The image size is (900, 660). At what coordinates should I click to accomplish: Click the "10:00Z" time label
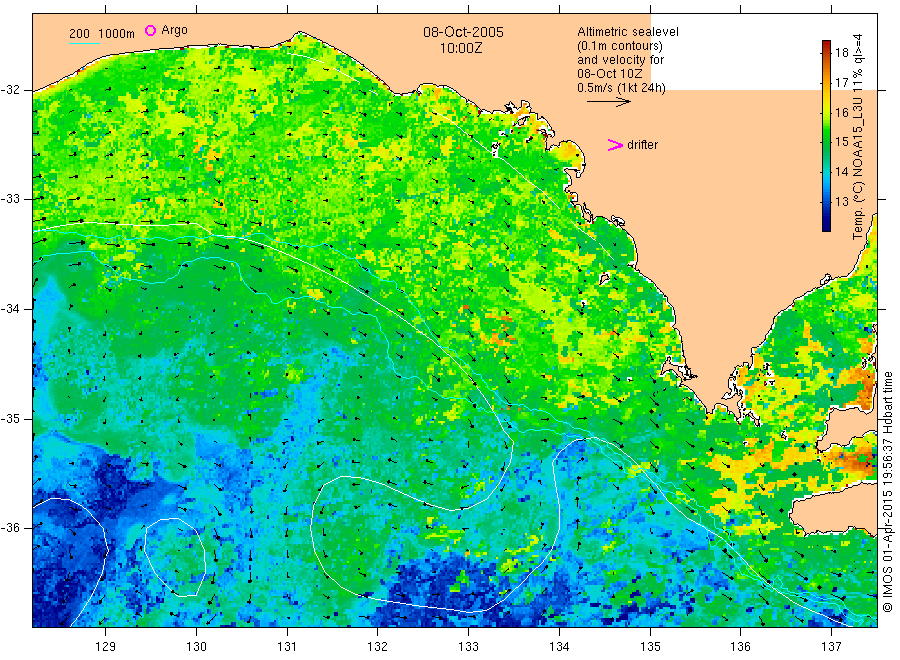coord(461,48)
